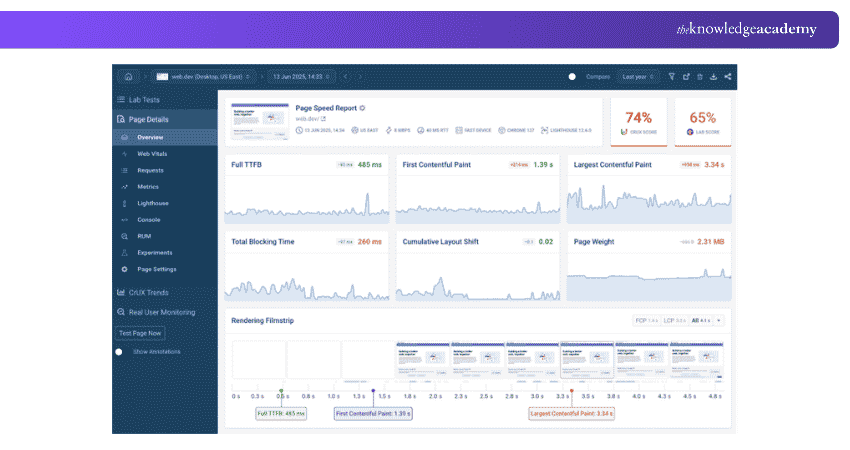Select Page Details in the sidebar
Viewport: 850px width, 450px height.
(165, 119)
